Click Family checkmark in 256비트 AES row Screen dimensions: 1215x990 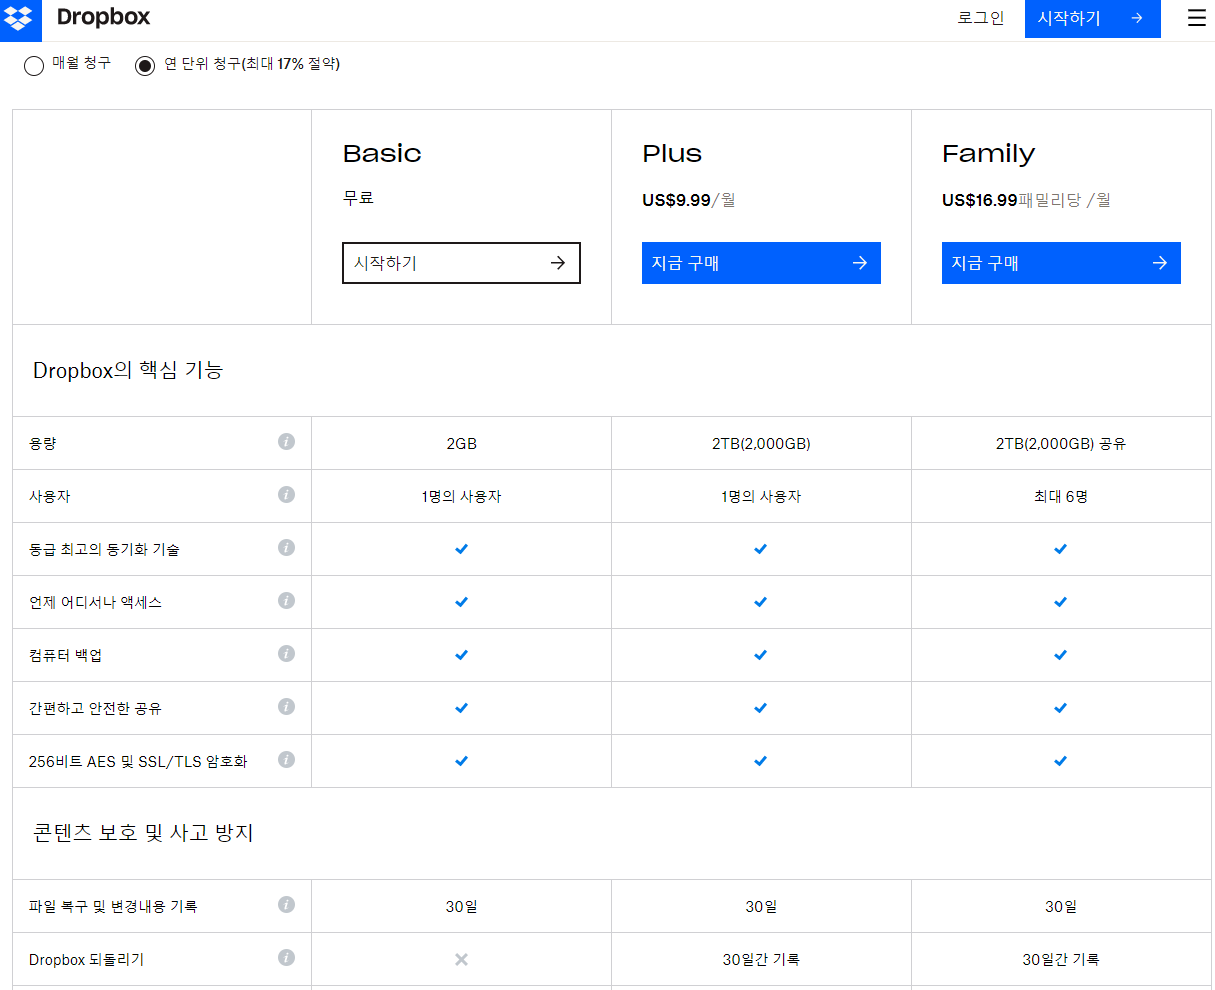(1061, 761)
